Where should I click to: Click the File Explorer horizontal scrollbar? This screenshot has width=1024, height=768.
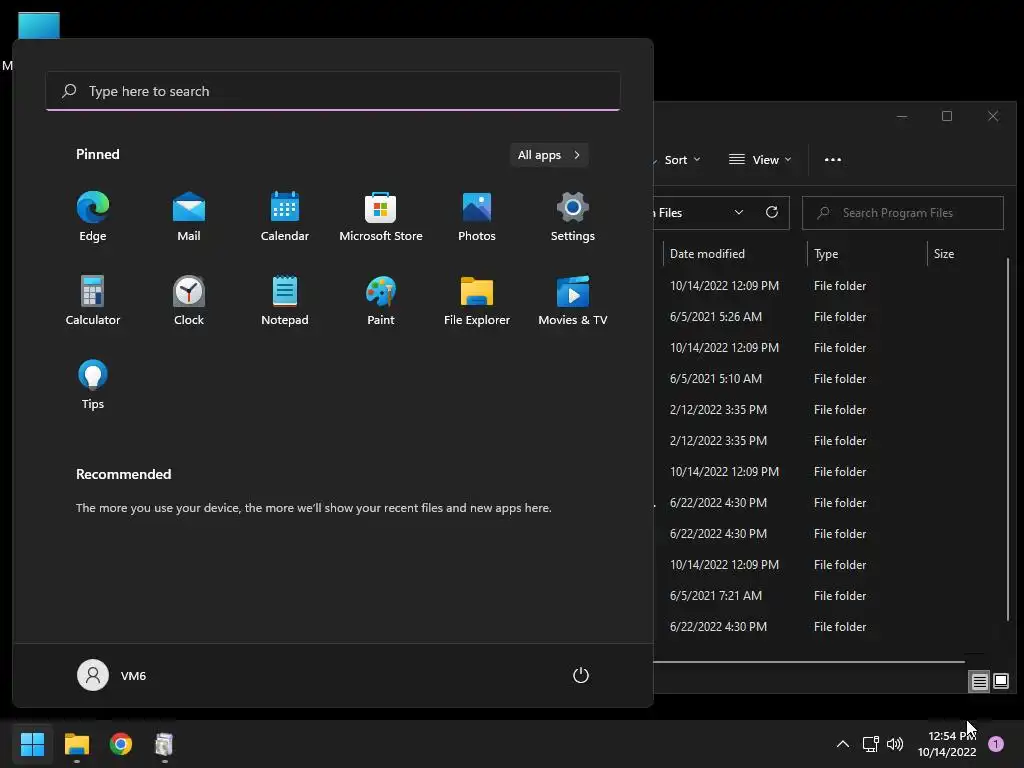tap(809, 662)
